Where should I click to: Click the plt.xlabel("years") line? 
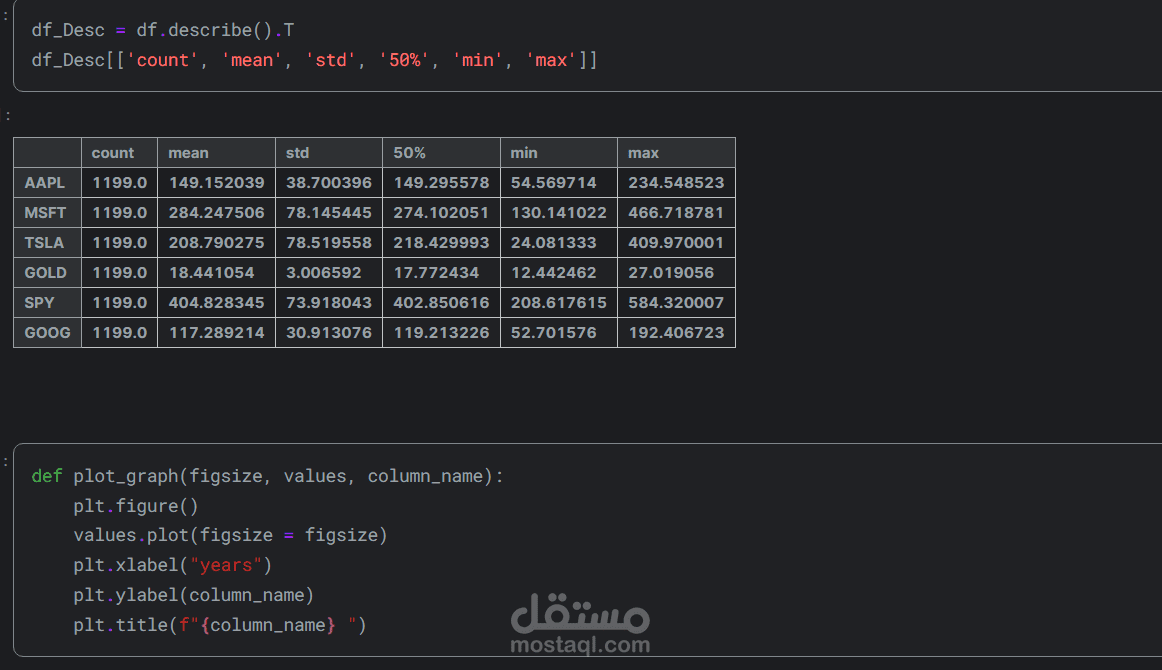(173, 565)
